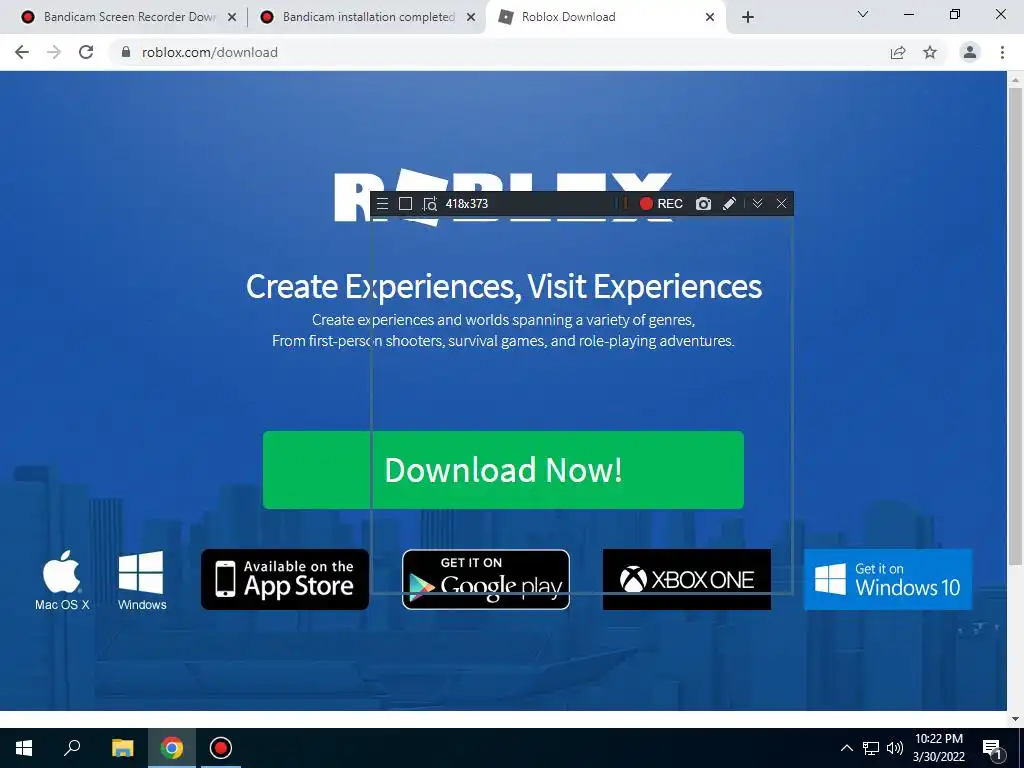Switch to Bandicam Screen Recorder Download tab
Screen dimensions: 1024x768
pos(129,17)
